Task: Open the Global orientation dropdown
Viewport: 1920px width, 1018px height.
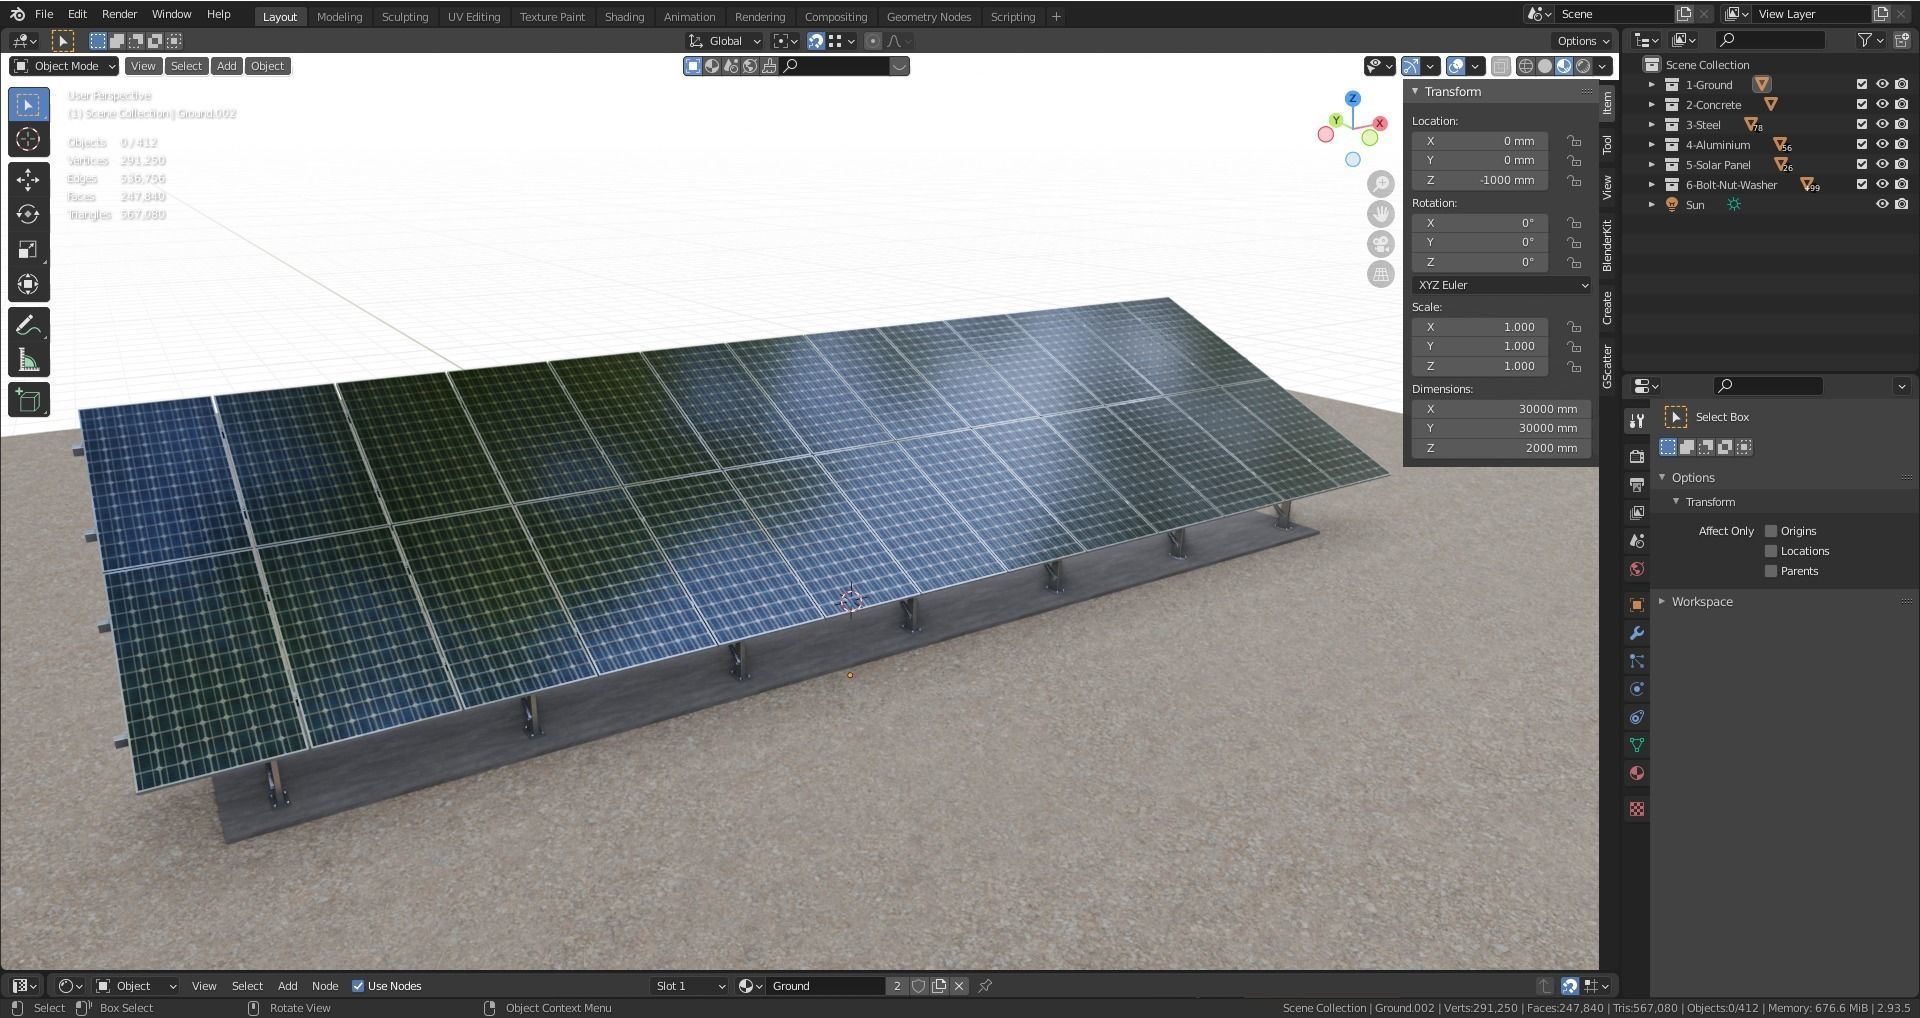Action: point(725,41)
